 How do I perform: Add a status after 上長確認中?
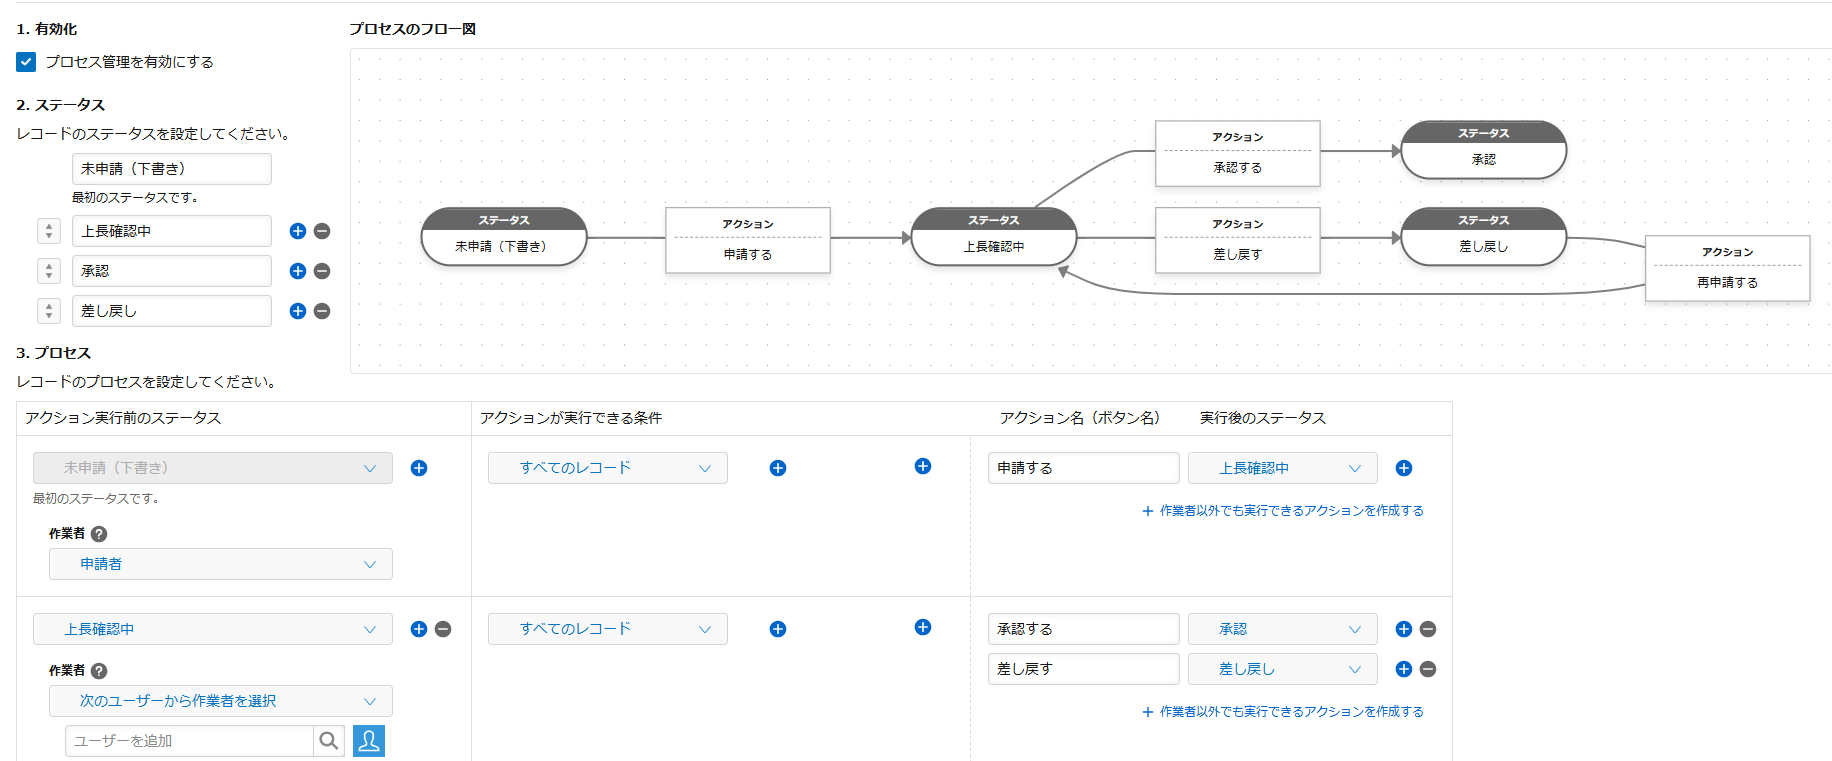click(298, 231)
